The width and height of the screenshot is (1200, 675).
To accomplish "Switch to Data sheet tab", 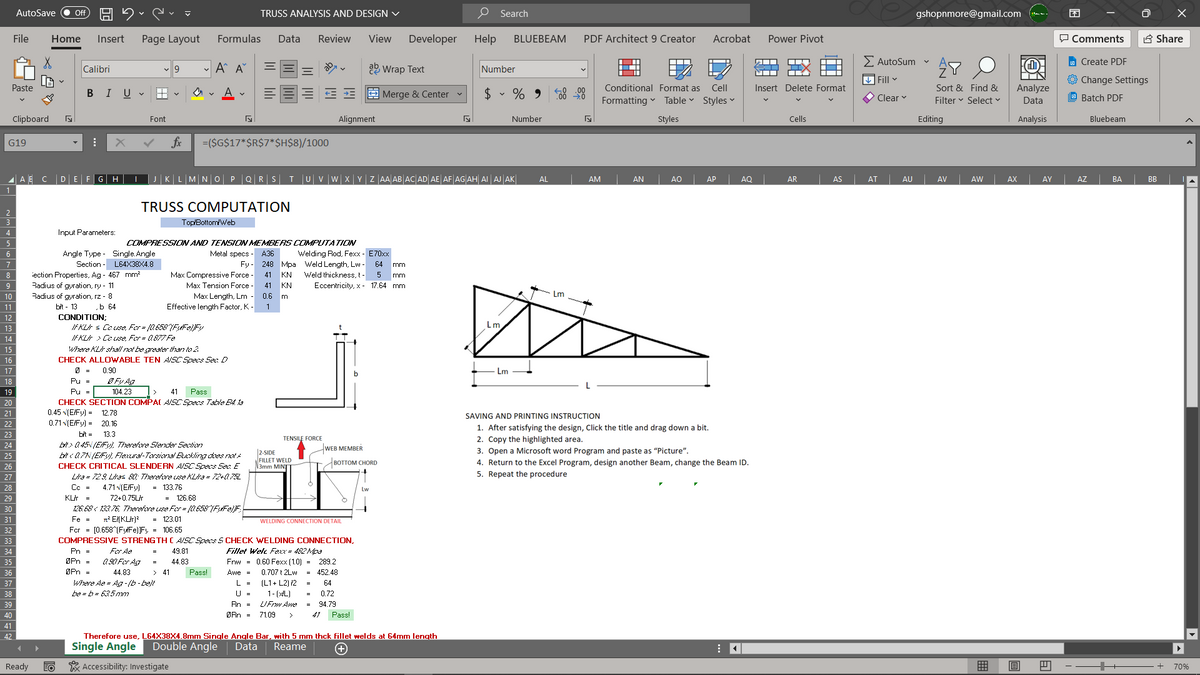I will (245, 647).
